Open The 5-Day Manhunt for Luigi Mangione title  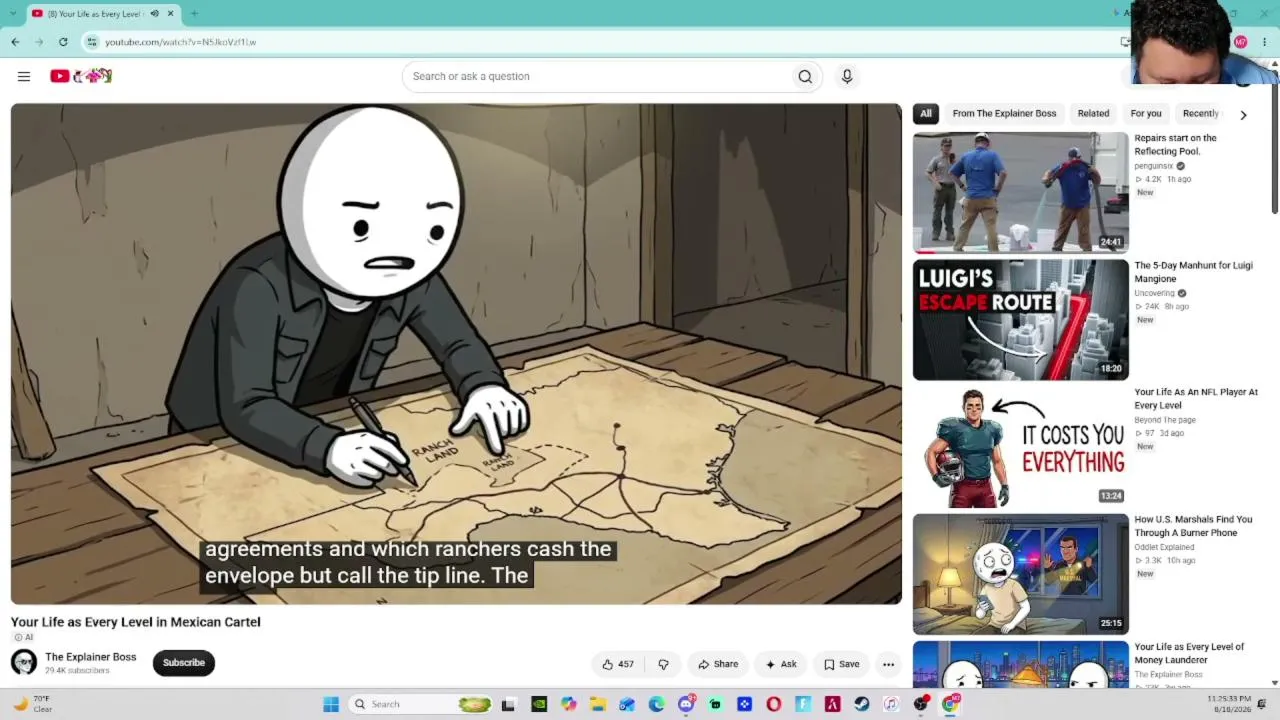click(1193, 272)
